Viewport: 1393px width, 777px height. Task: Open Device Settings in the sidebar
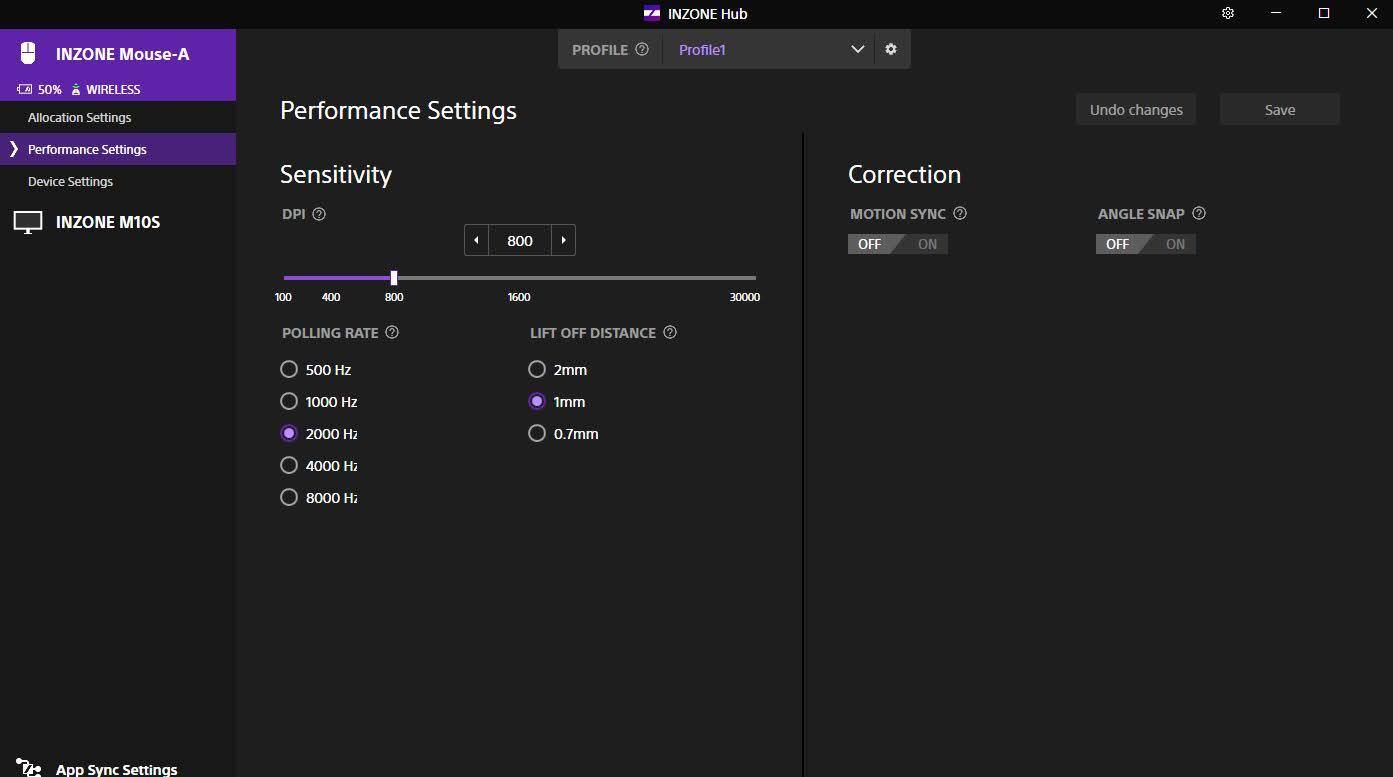pyautogui.click(x=70, y=181)
